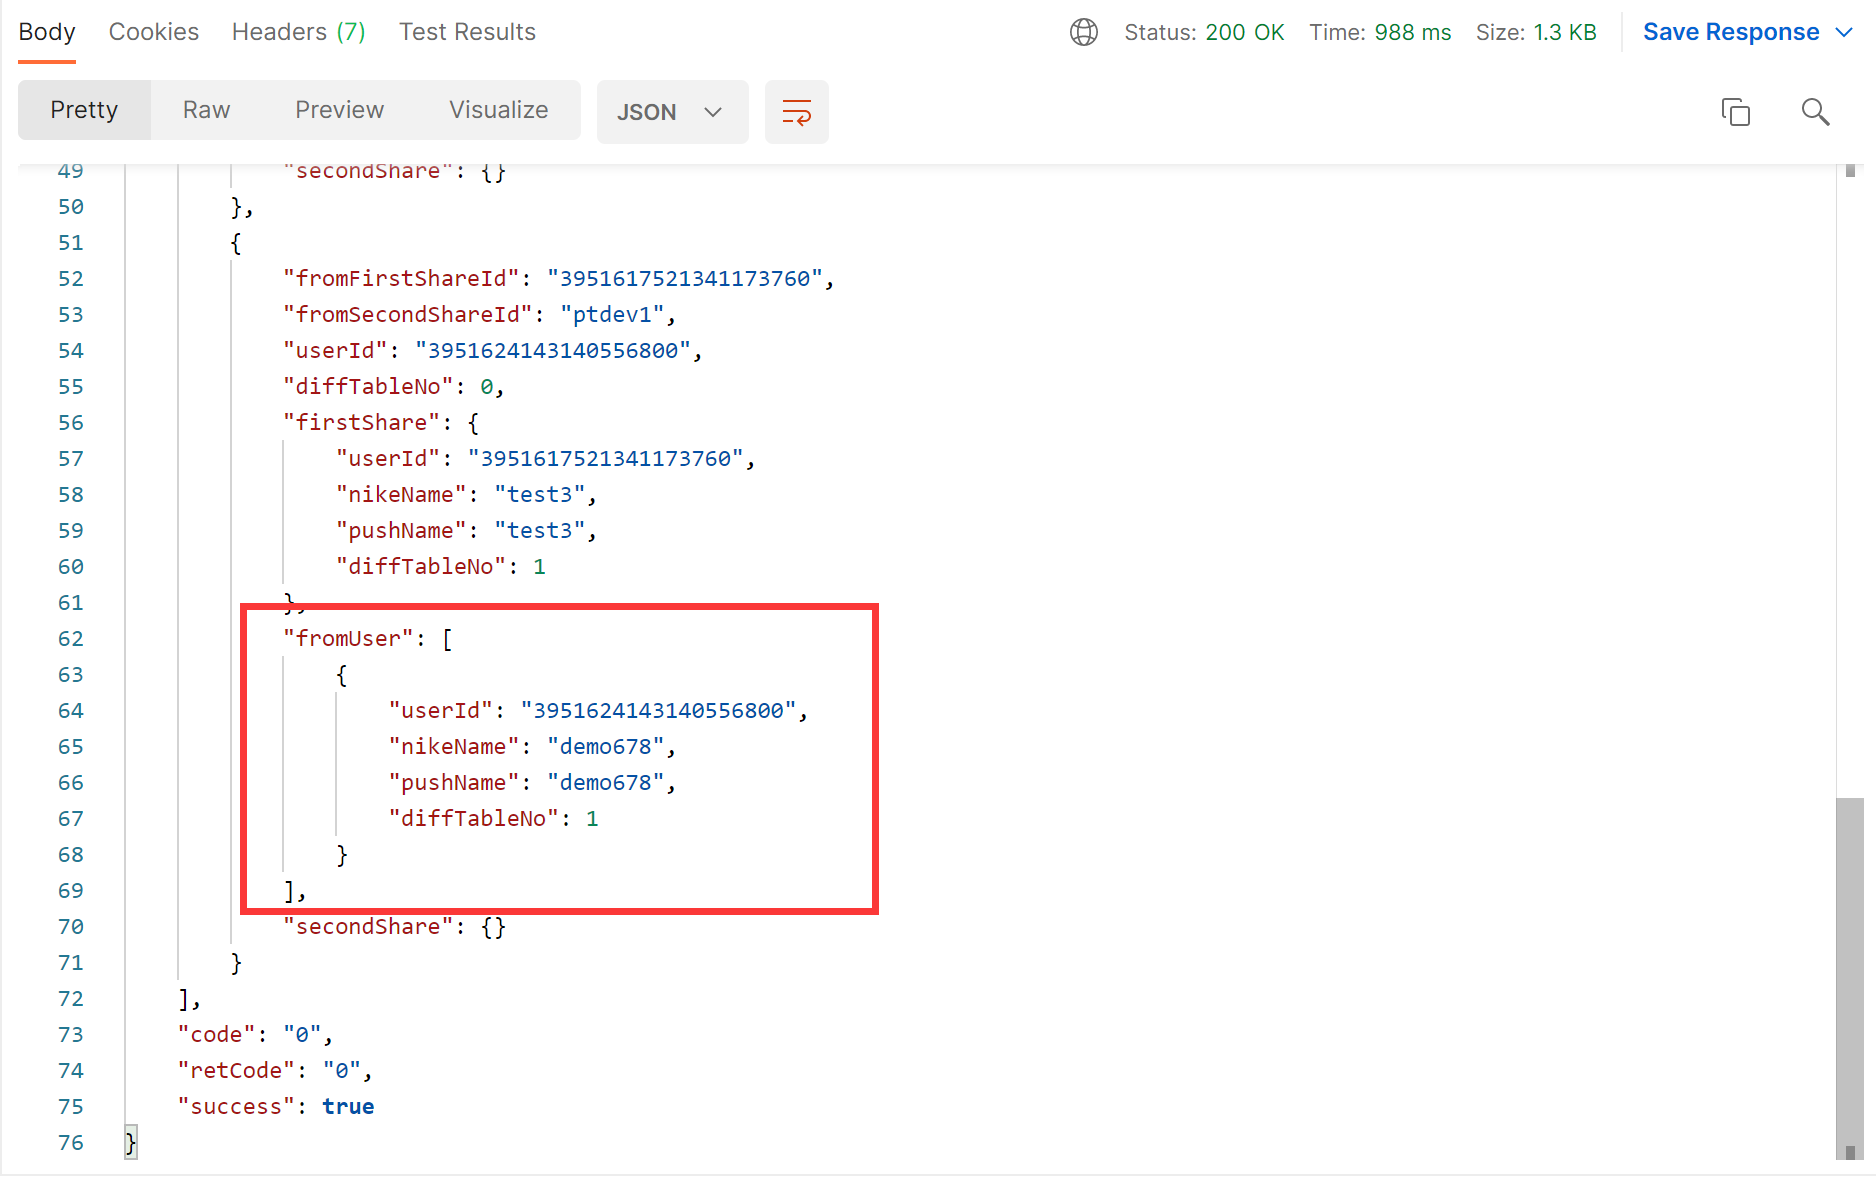Select the Pretty view mode
1876x1179 pixels.
pos(84,110)
